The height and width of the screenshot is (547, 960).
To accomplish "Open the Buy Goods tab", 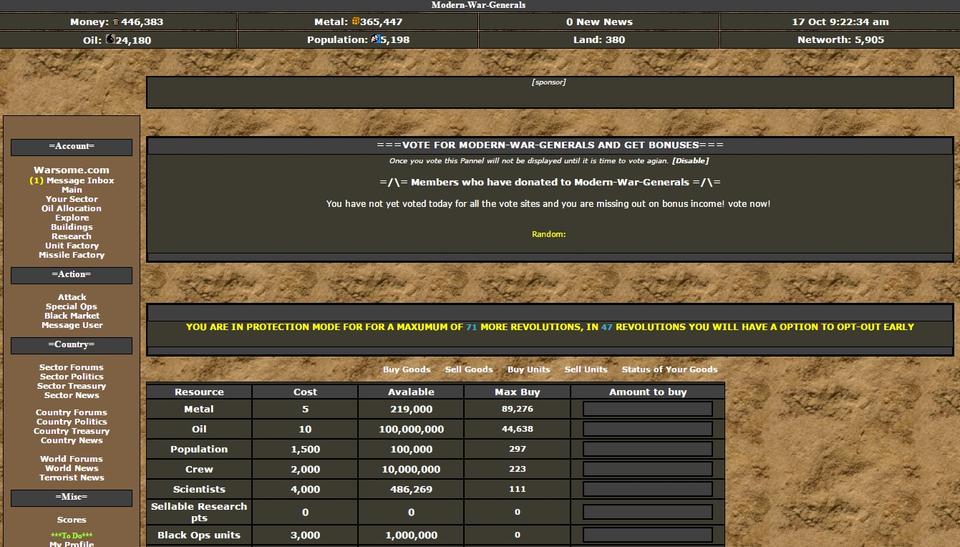I will pyautogui.click(x=406, y=370).
